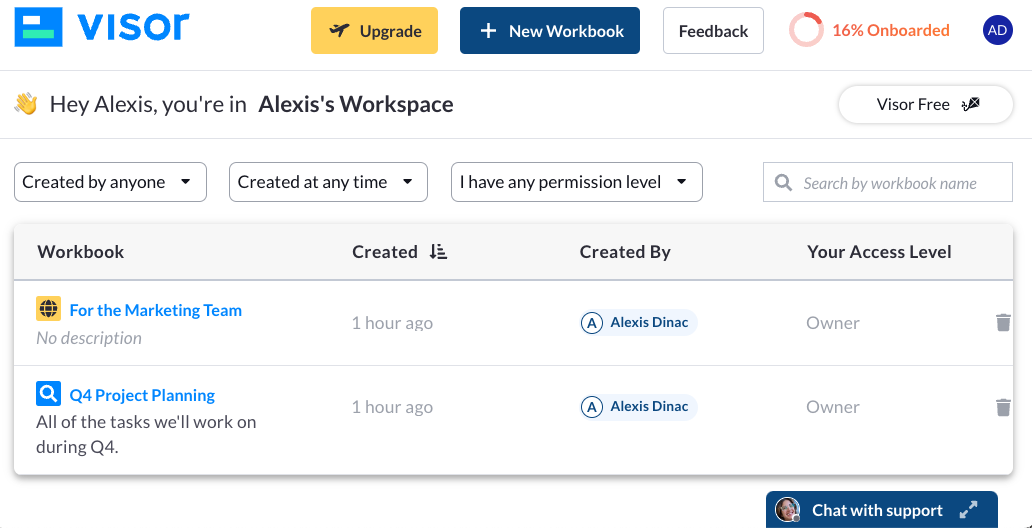This screenshot has height=528, width=1032.
Task: Click the Workbook column header
Action: tap(80, 251)
